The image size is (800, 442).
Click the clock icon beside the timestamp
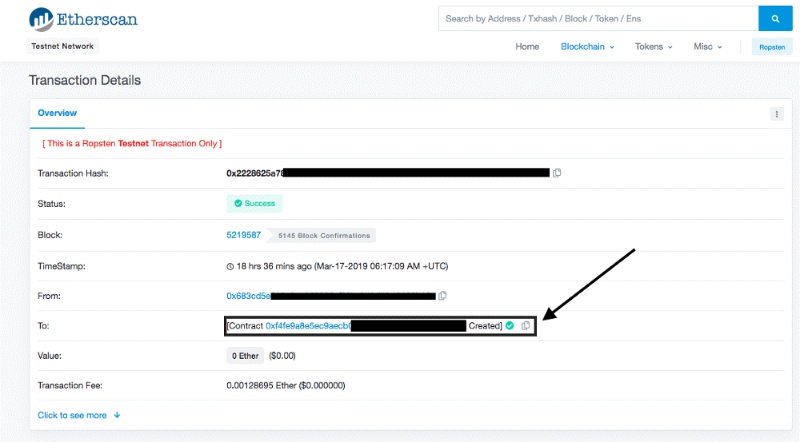pyautogui.click(x=231, y=266)
